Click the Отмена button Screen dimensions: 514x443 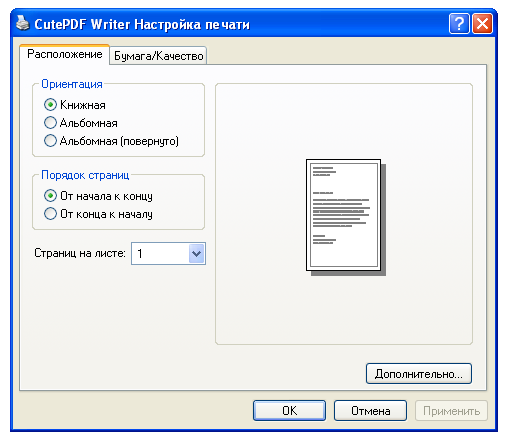pos(370,411)
